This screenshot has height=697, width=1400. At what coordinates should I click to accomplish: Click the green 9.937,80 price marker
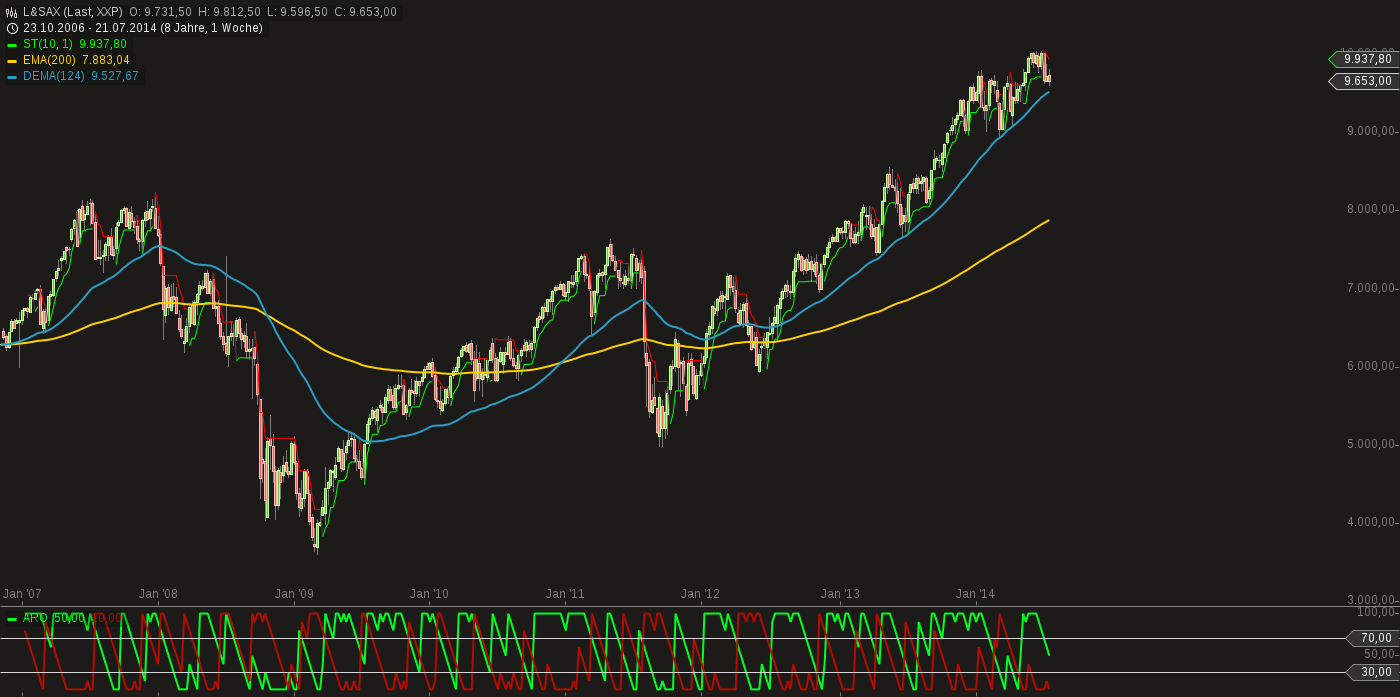(1365, 59)
